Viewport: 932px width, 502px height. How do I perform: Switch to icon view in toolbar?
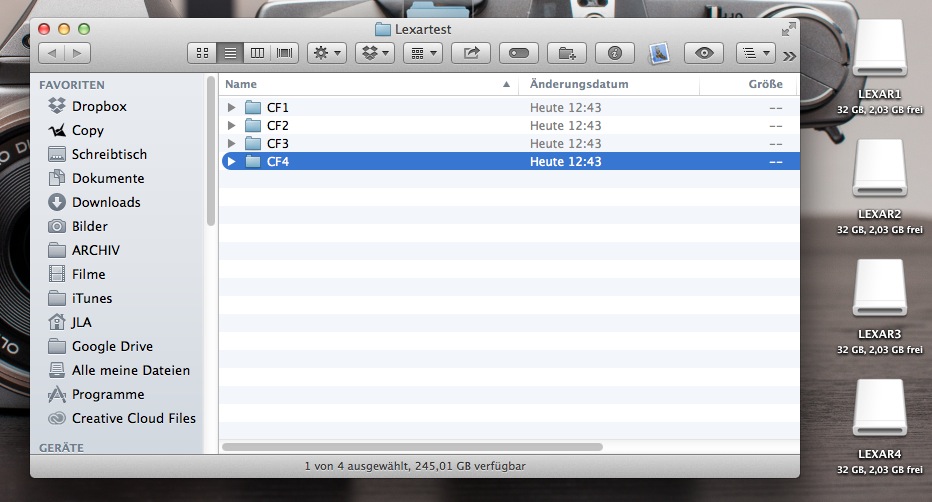click(203, 53)
